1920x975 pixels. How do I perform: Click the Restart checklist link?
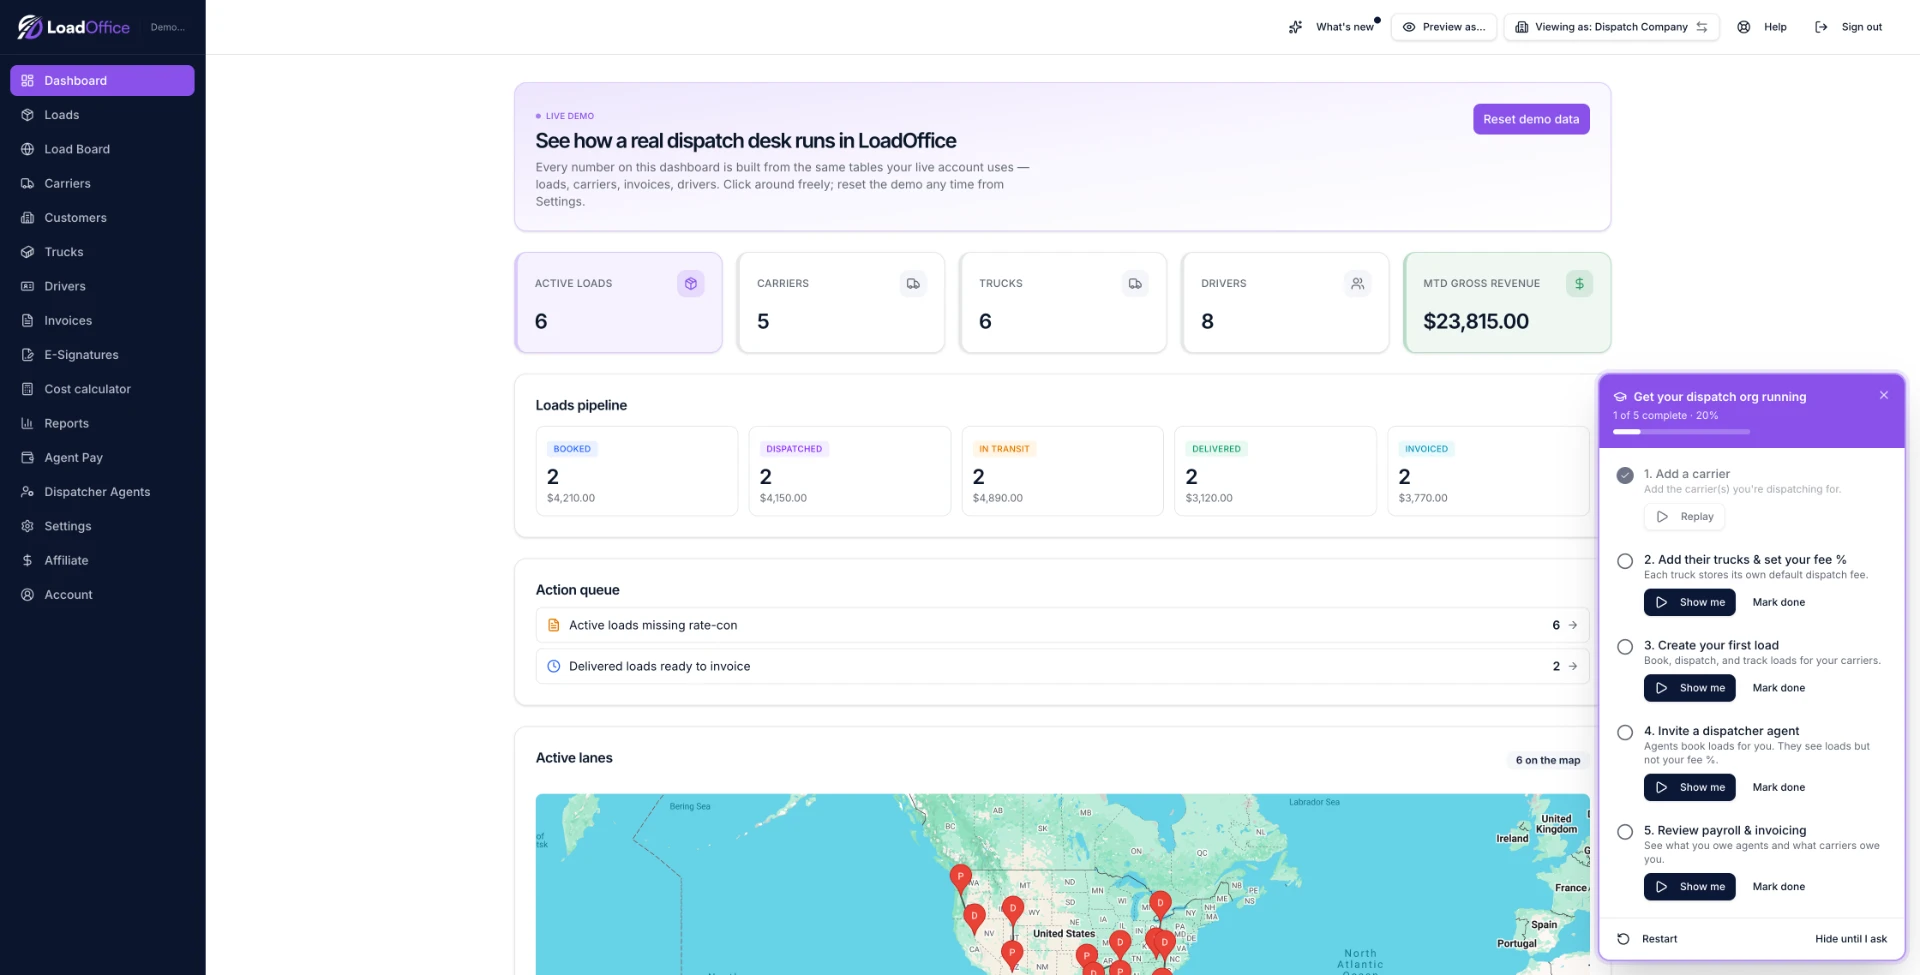click(x=1648, y=939)
